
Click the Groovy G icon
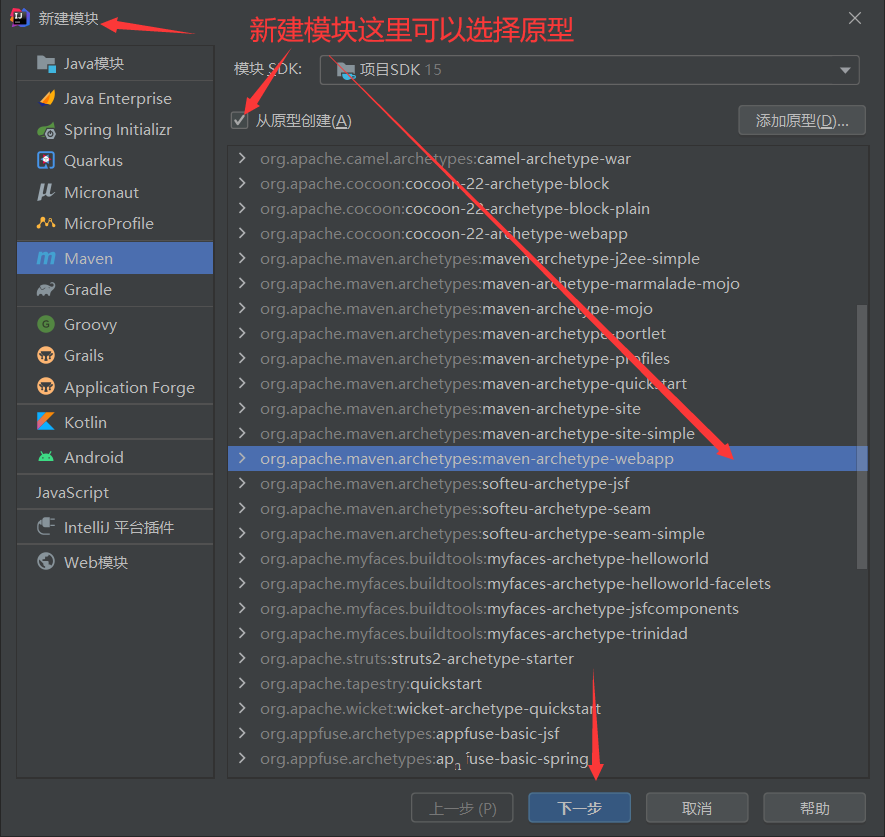click(46, 324)
